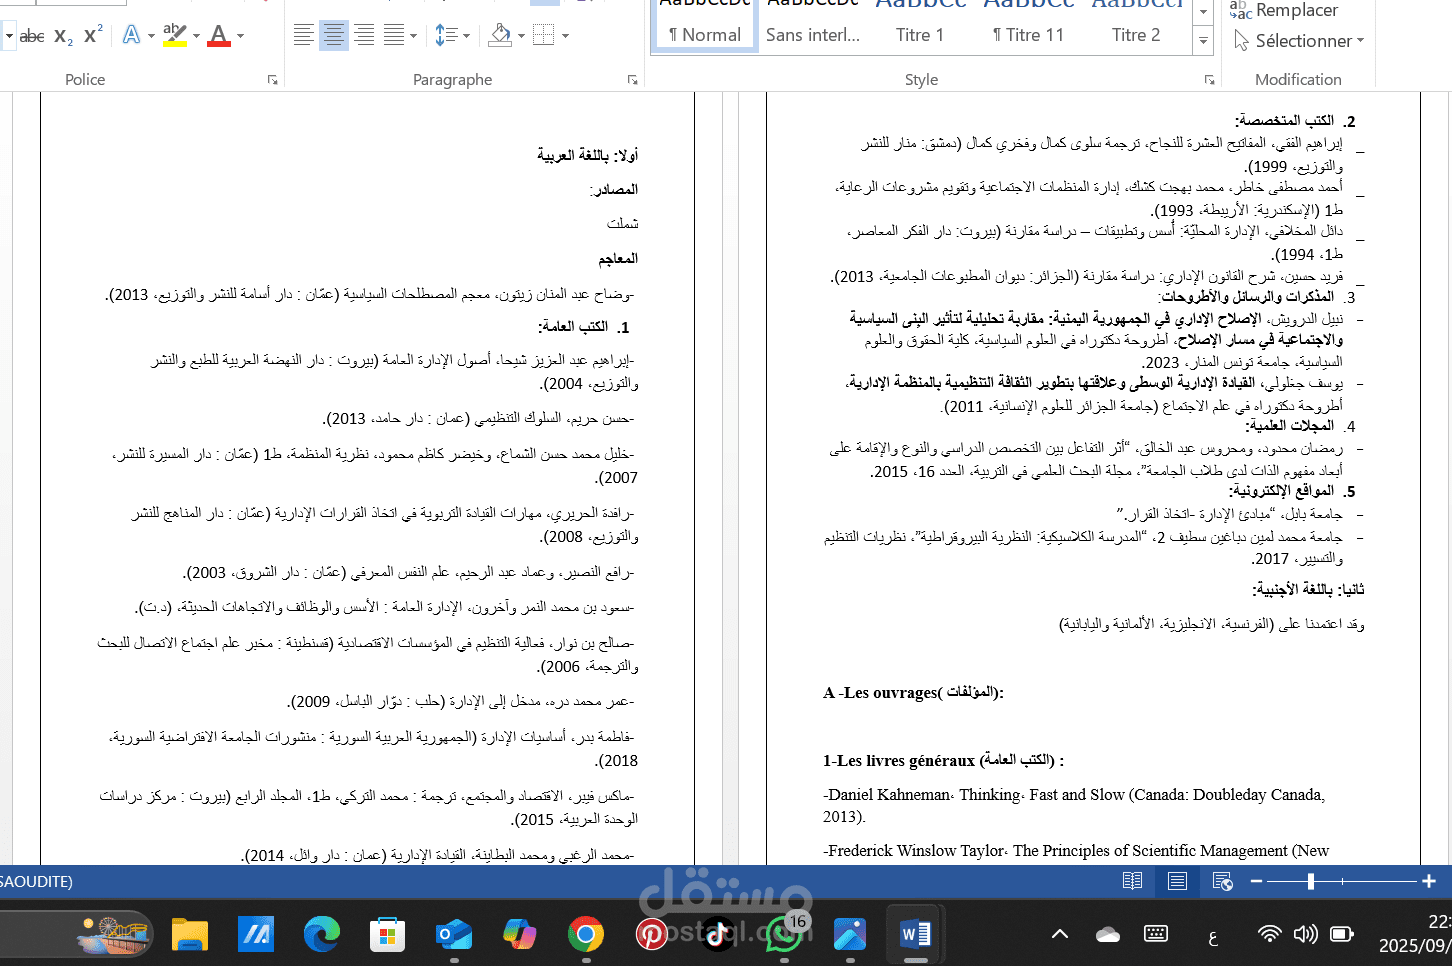Screen dimensions: 1452x966
Task: Open OneDrive cloud tray icon
Action: (1108, 934)
